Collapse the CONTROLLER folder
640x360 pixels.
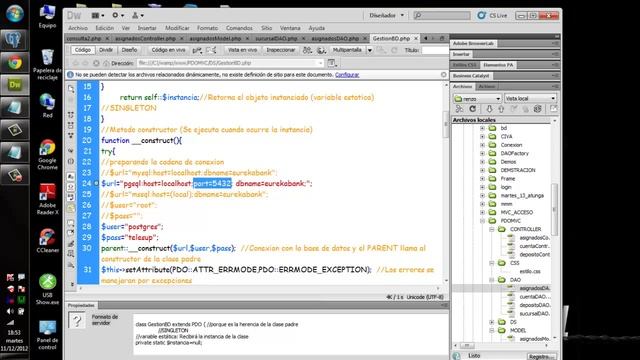point(491,229)
